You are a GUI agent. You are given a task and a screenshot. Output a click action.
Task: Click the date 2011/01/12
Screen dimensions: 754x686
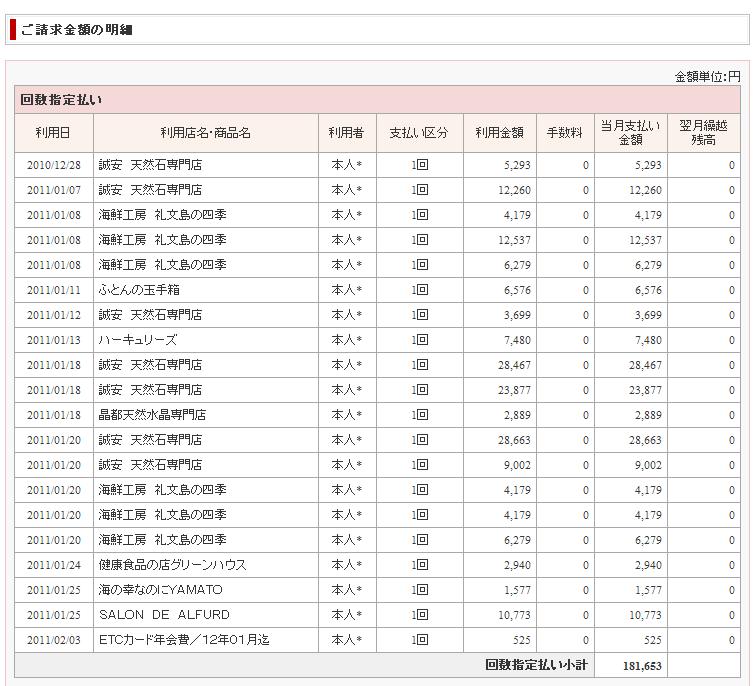54,315
